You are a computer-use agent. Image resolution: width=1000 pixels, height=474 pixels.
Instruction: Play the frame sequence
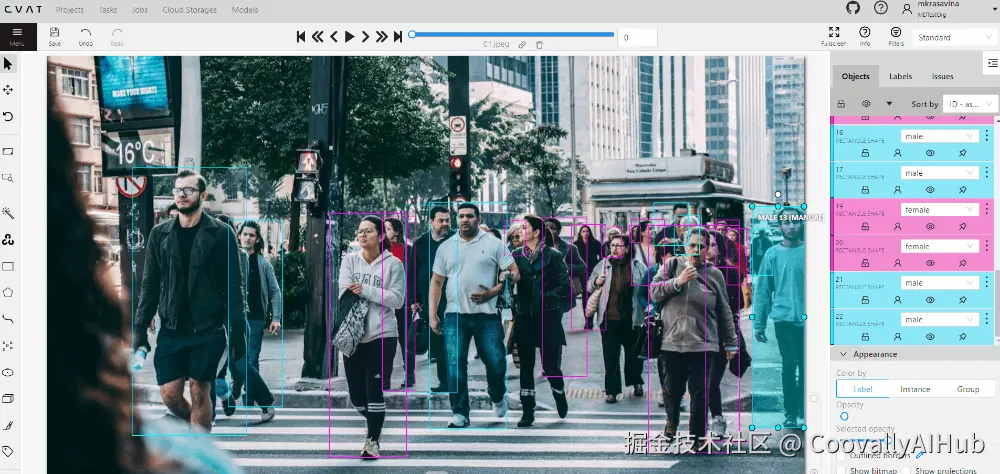(x=349, y=36)
